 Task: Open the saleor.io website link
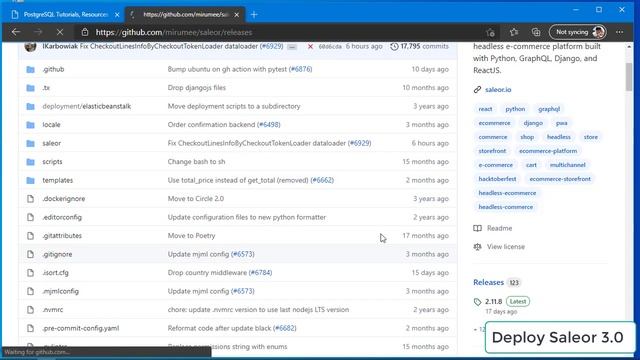[x=498, y=89]
